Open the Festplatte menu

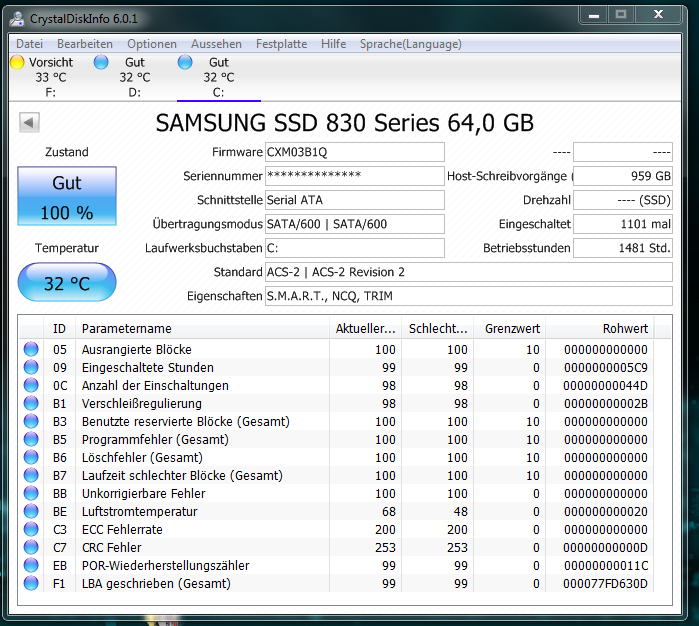(x=281, y=44)
